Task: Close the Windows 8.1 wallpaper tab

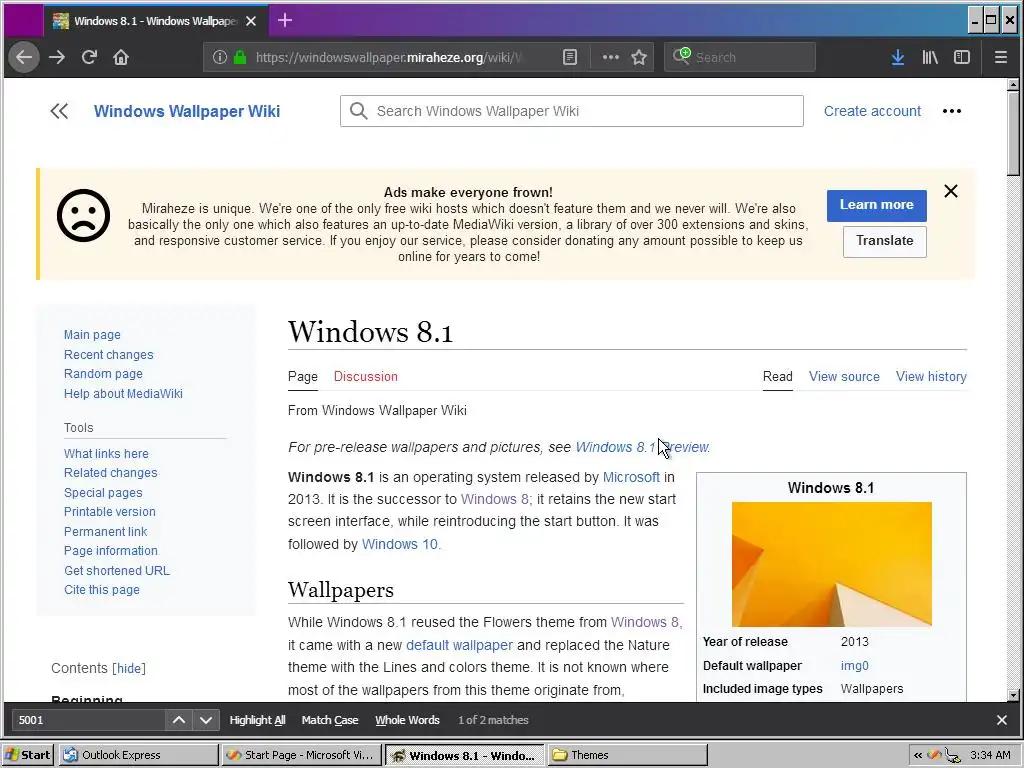Action: point(251,21)
